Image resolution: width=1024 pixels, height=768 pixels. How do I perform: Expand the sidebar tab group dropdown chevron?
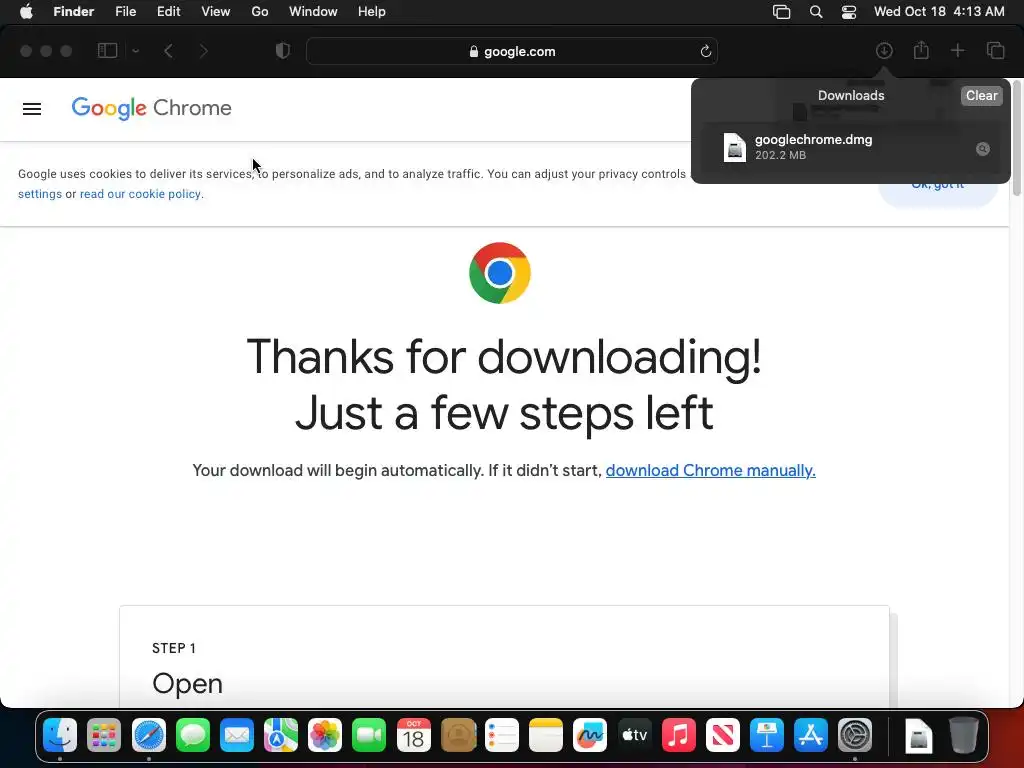[x=135, y=51]
